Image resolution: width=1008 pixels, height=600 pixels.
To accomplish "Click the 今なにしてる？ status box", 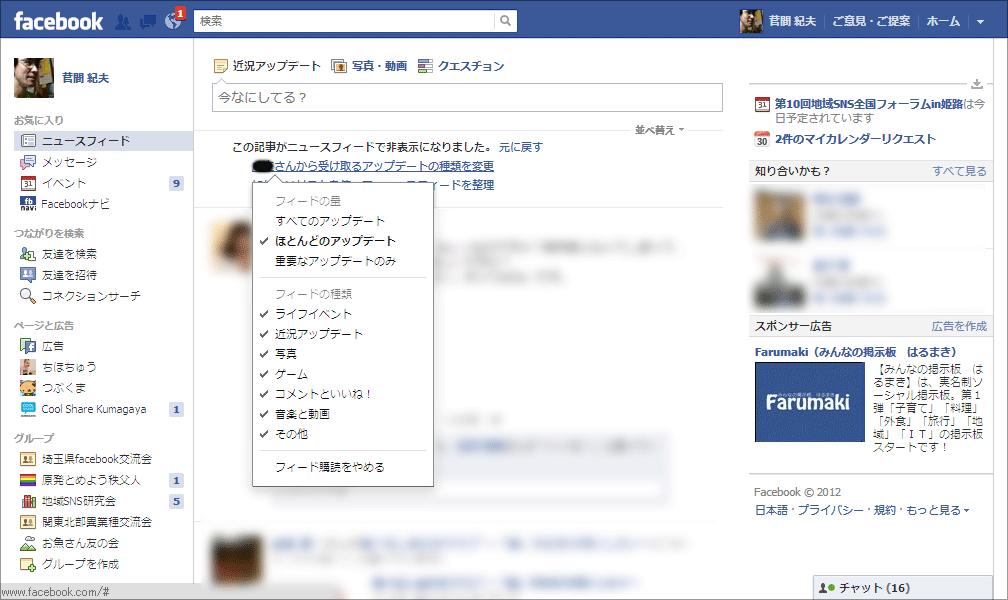I will coord(467,98).
